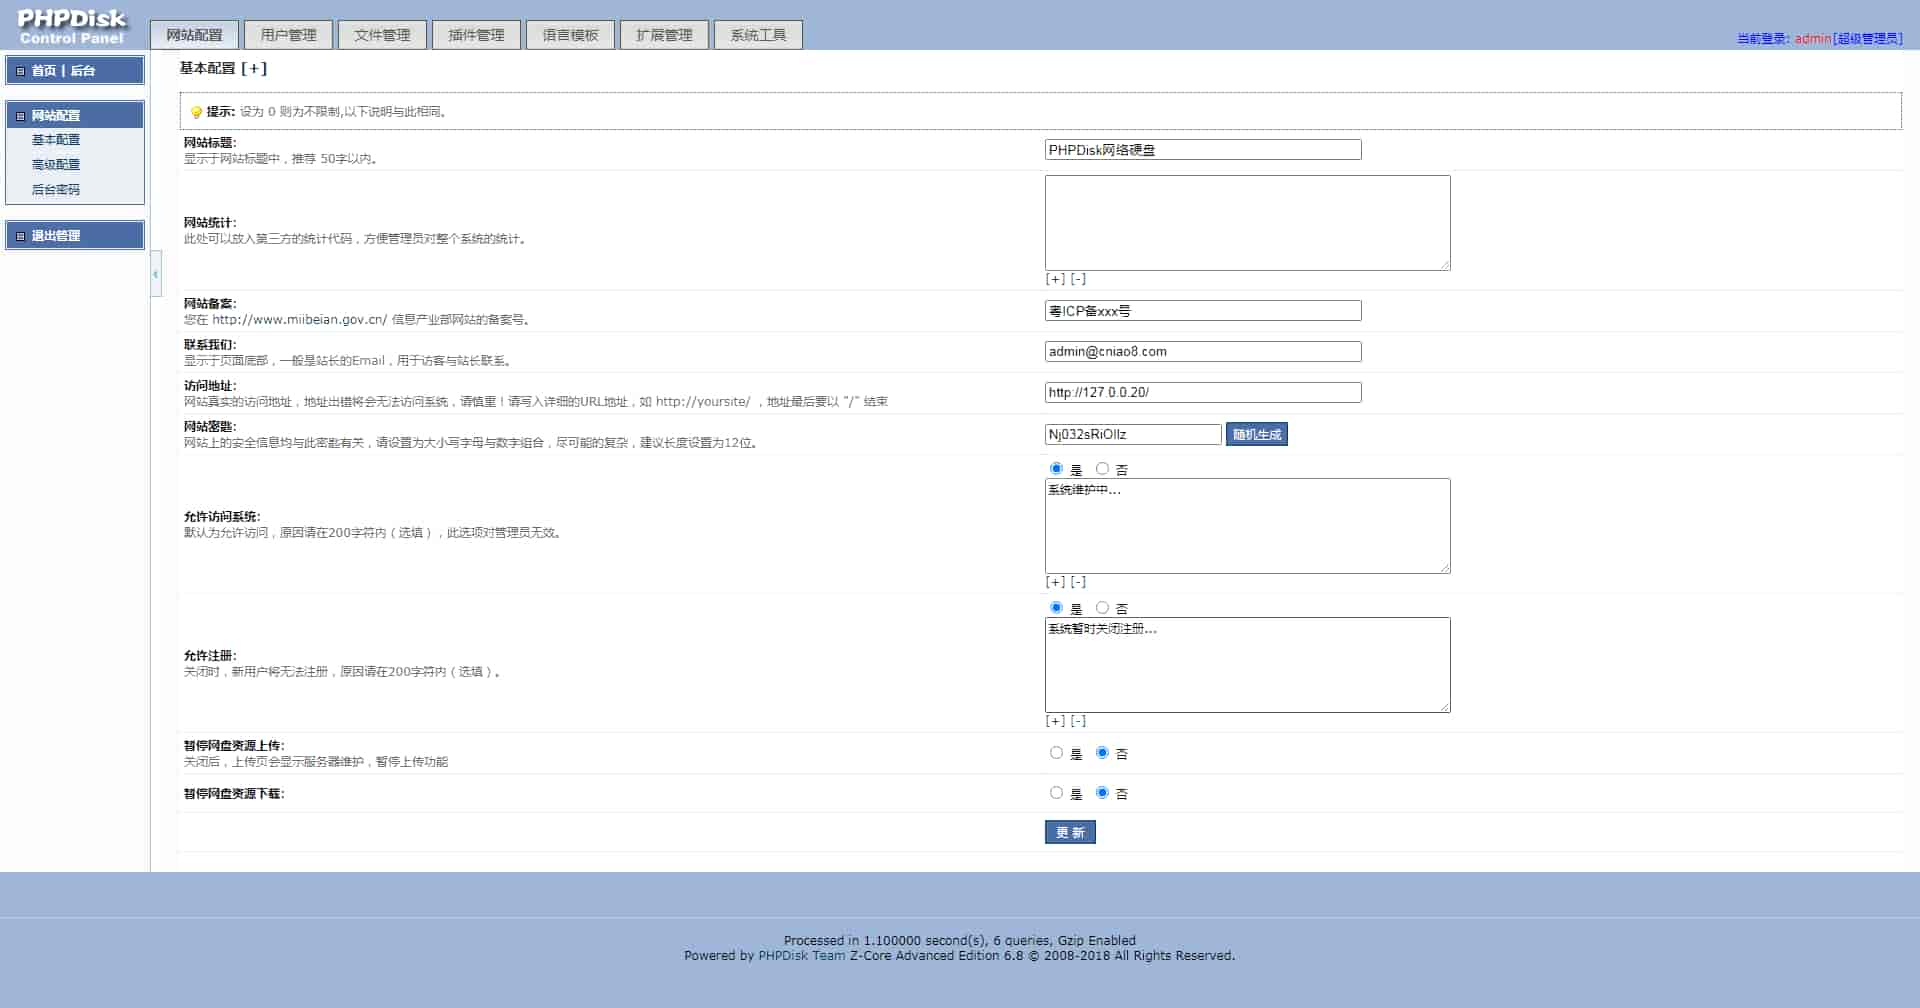
Task: Click the 网站配置 sidebar section header
Action: pyautogui.click(x=75, y=116)
